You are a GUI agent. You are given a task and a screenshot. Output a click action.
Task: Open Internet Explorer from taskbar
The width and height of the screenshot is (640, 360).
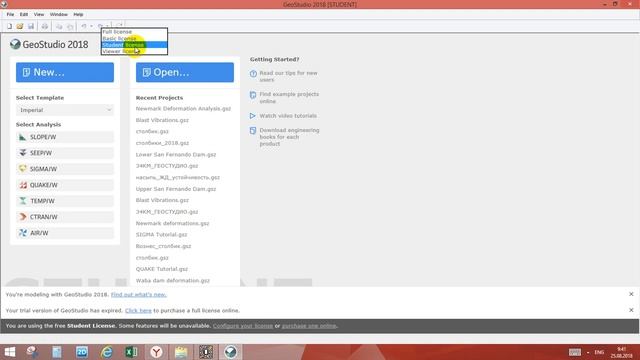(107, 352)
